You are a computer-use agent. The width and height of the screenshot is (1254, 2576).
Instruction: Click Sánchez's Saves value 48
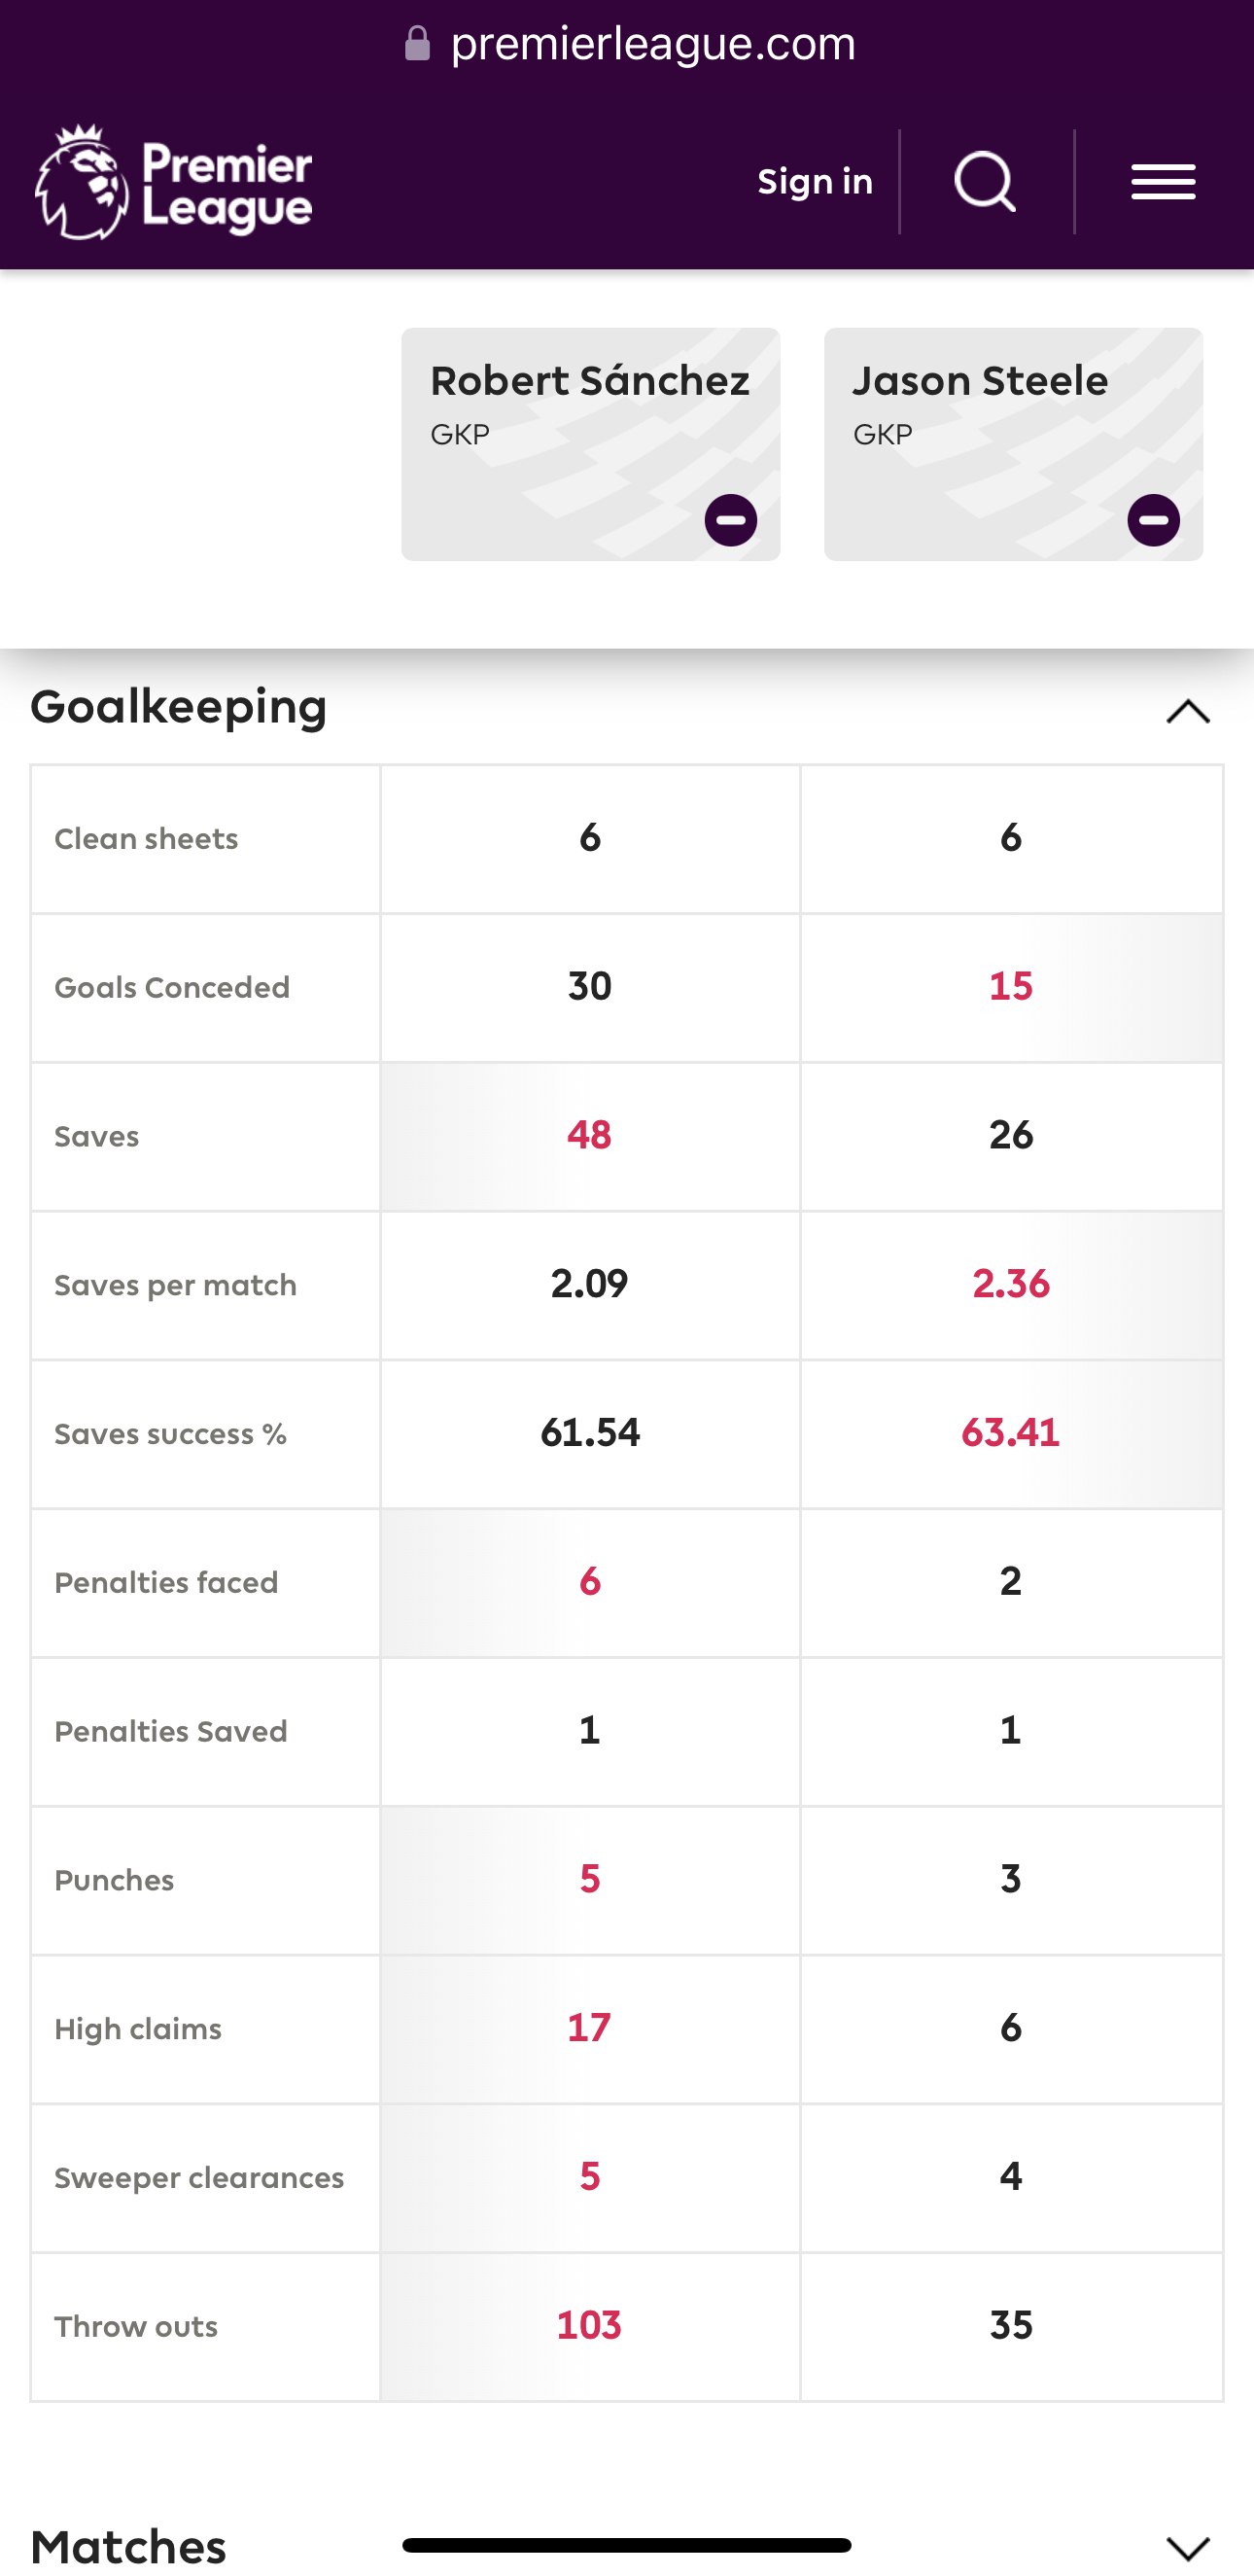(x=589, y=1135)
